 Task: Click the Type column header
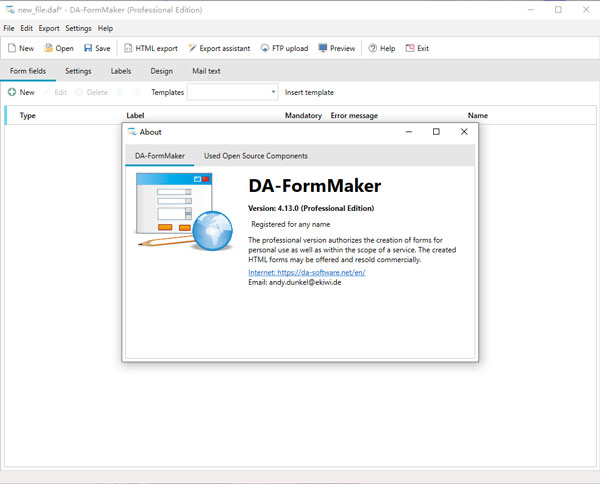coord(28,116)
